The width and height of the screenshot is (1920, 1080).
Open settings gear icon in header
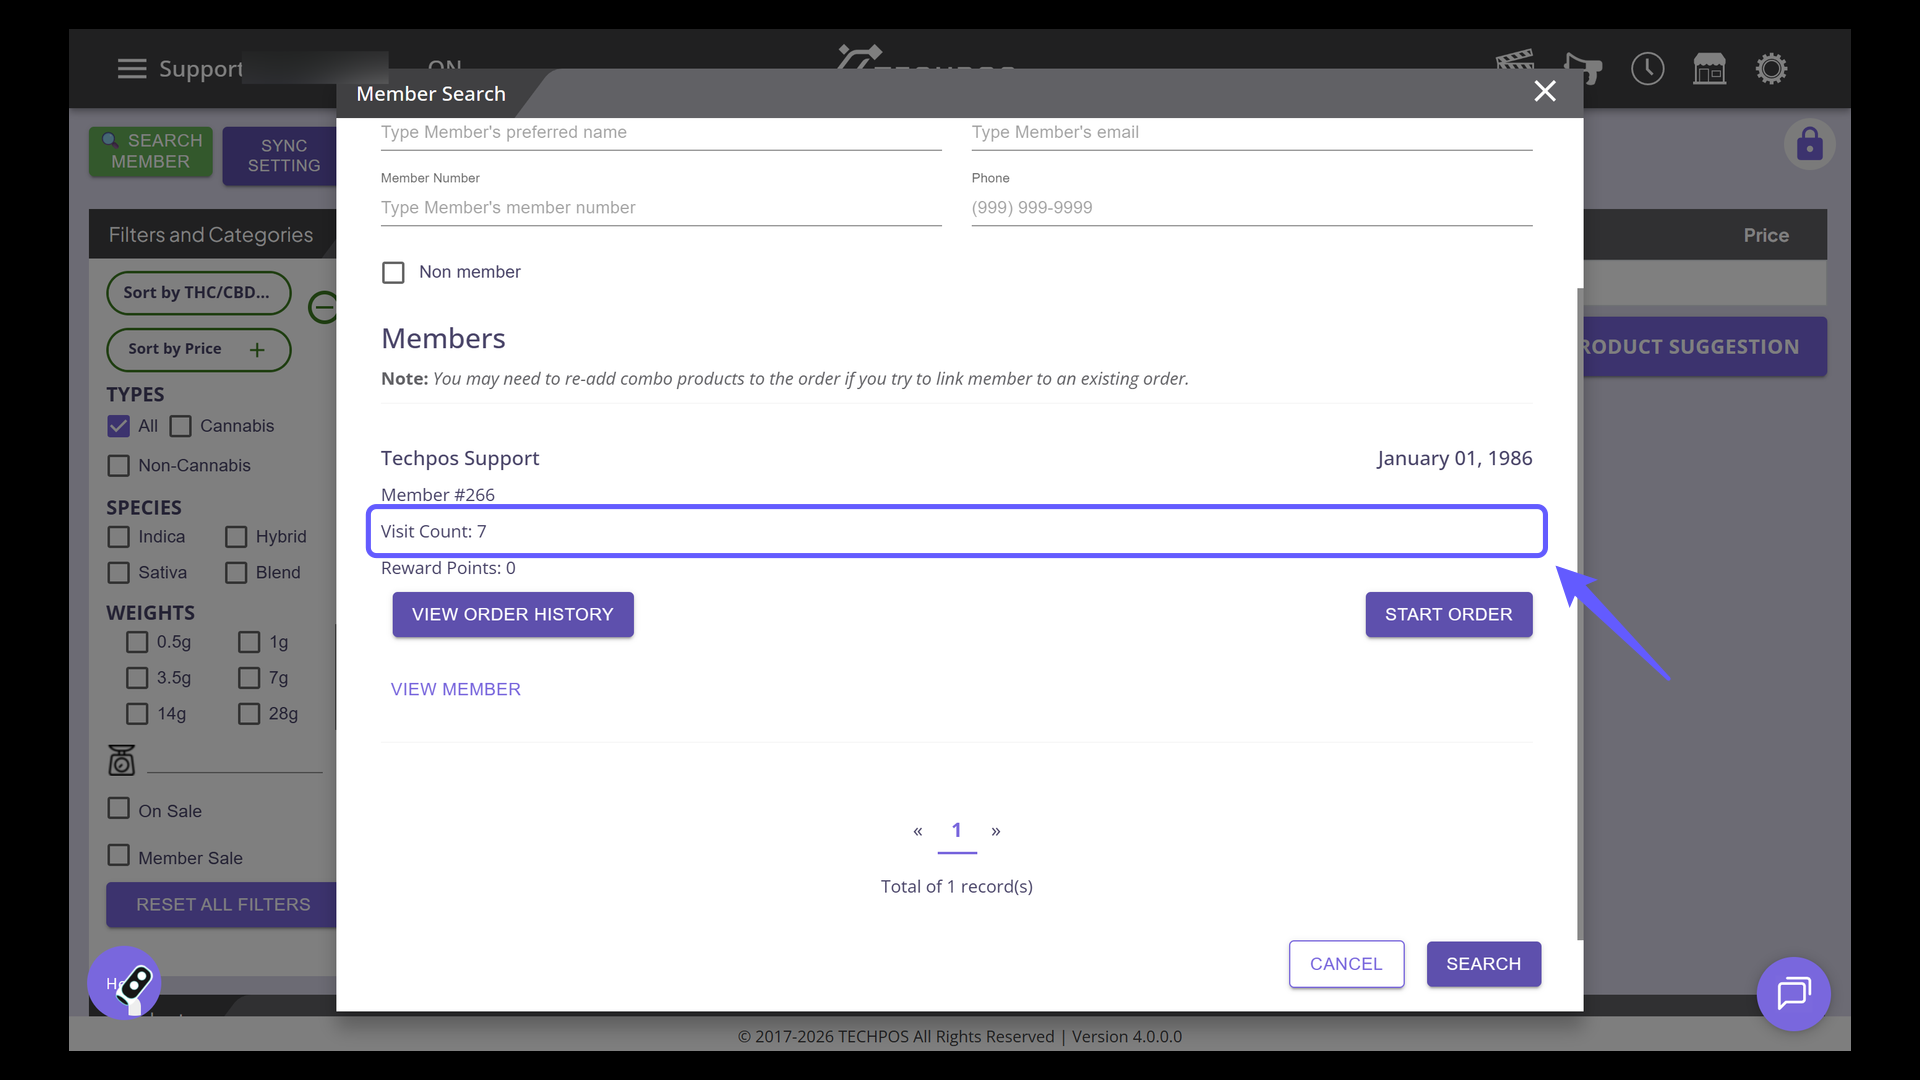coord(1771,69)
